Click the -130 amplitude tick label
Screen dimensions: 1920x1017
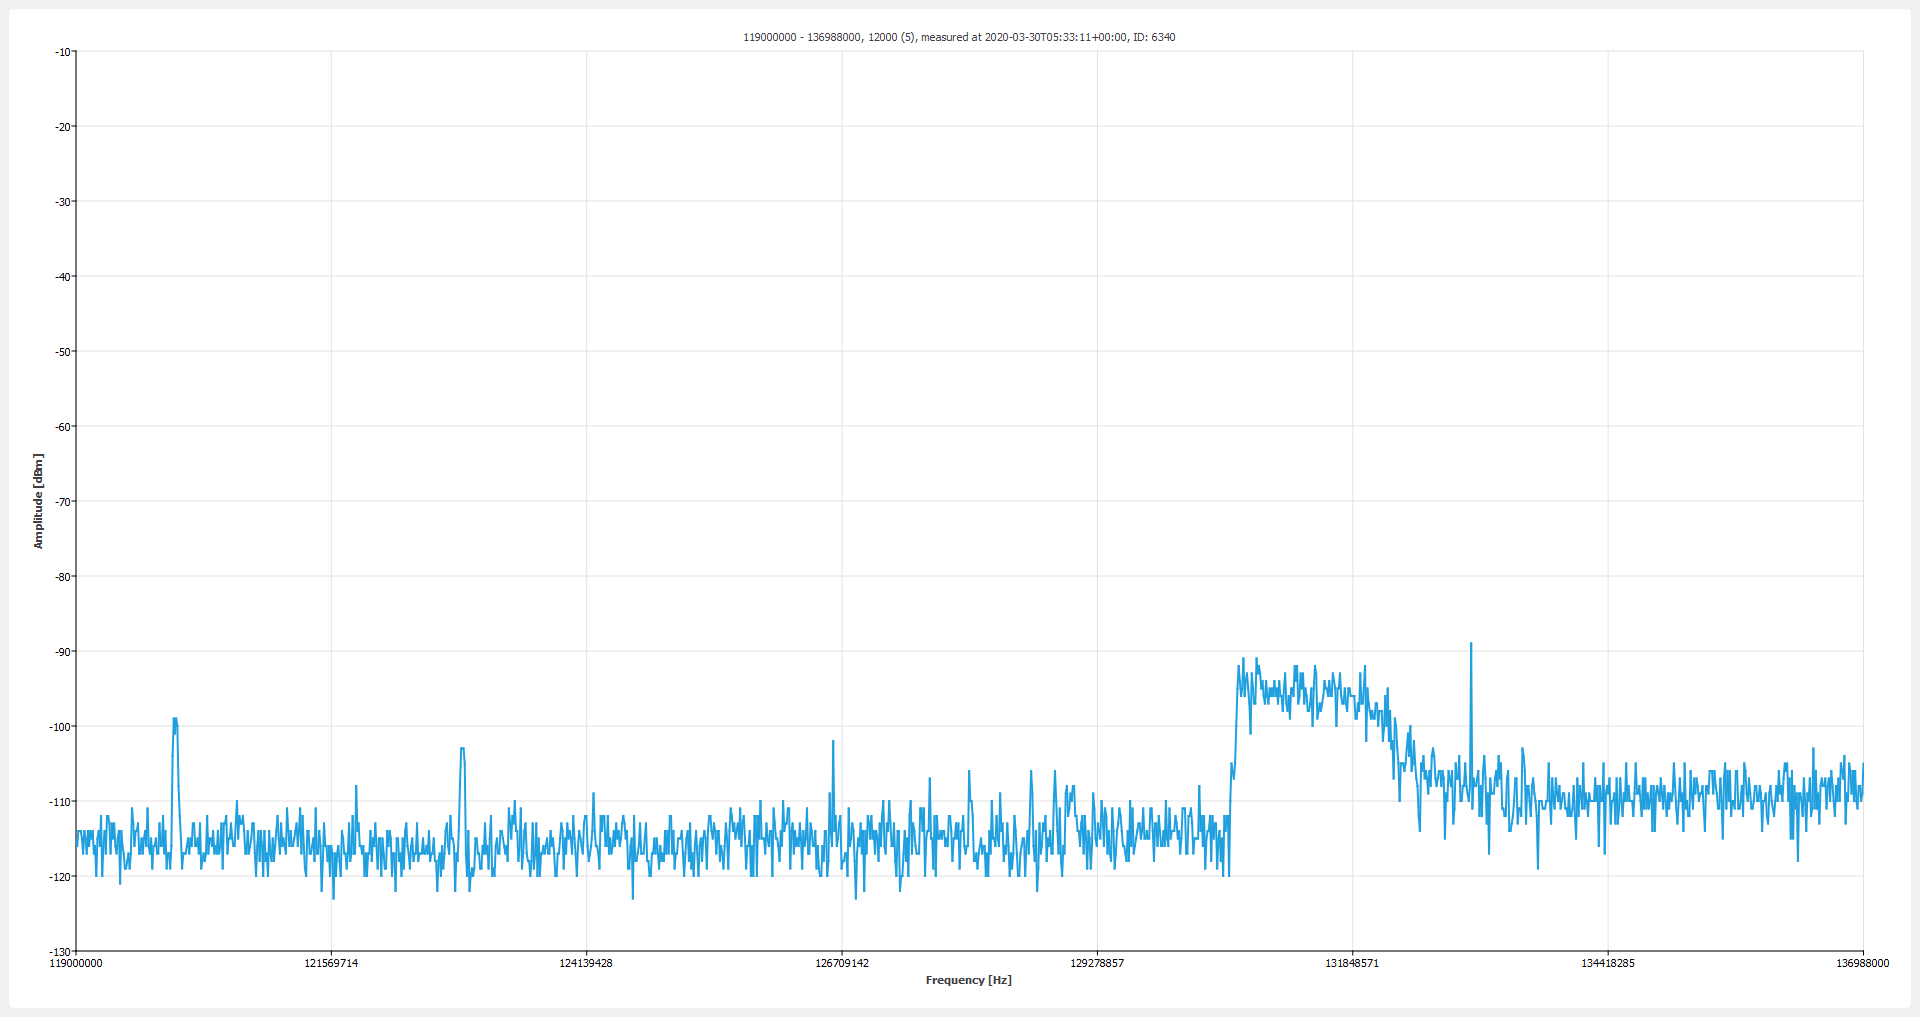[x=62, y=951]
